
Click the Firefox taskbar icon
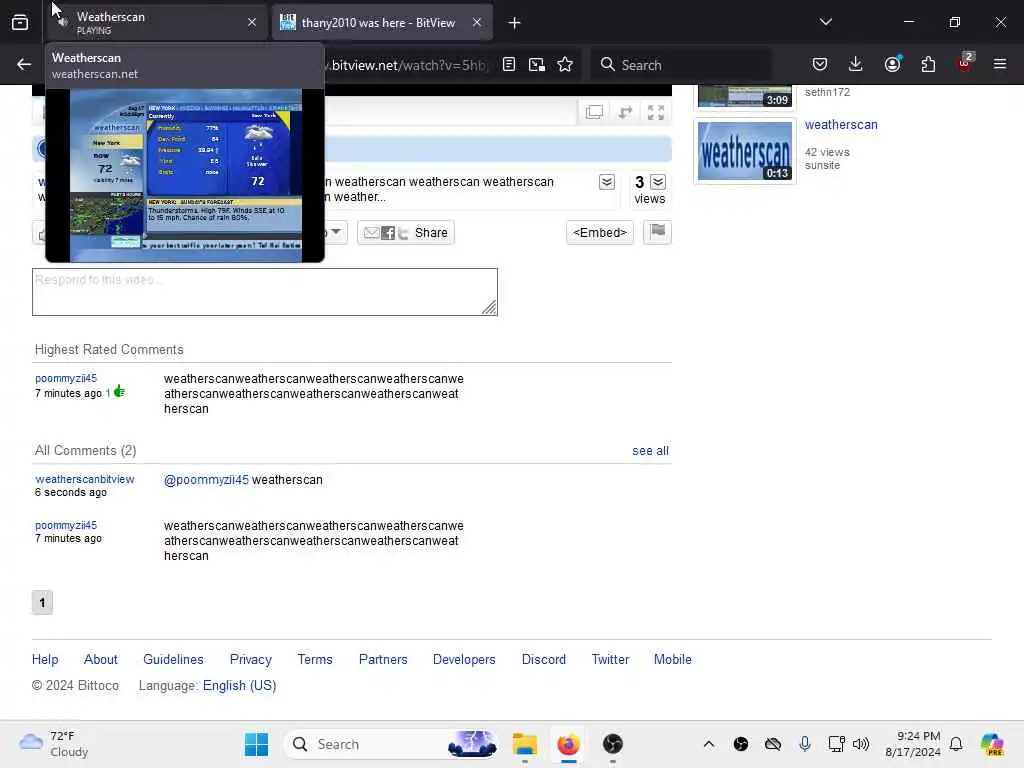(x=568, y=744)
